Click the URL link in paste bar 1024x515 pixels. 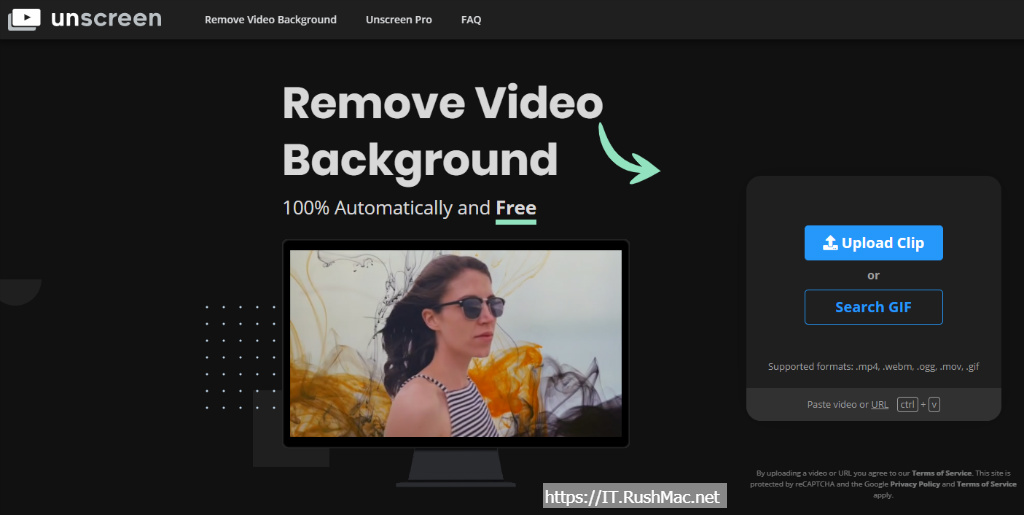click(x=879, y=405)
